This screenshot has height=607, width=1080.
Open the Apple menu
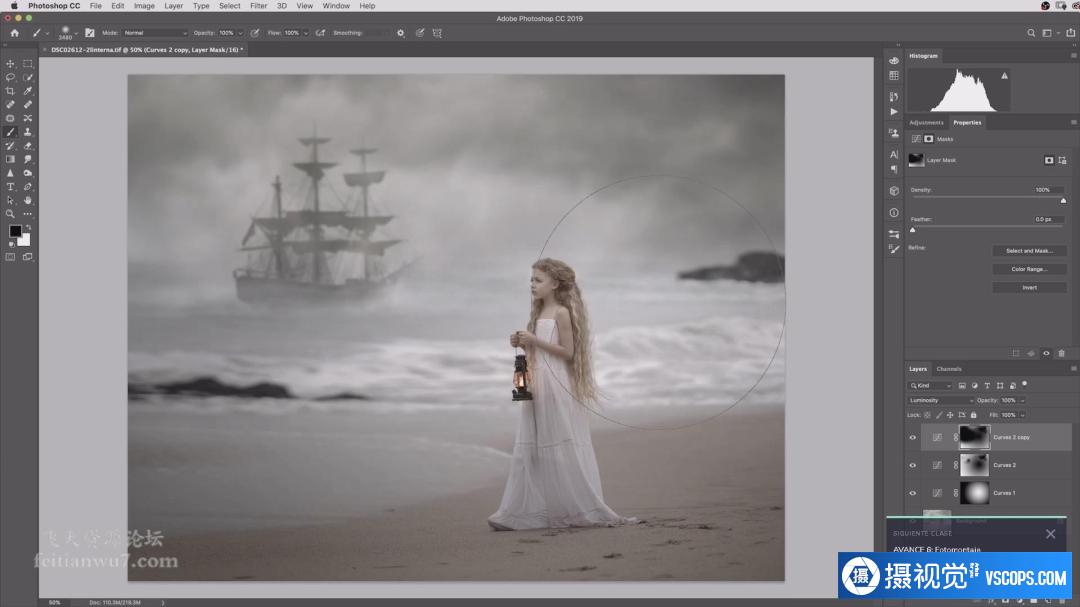13,6
